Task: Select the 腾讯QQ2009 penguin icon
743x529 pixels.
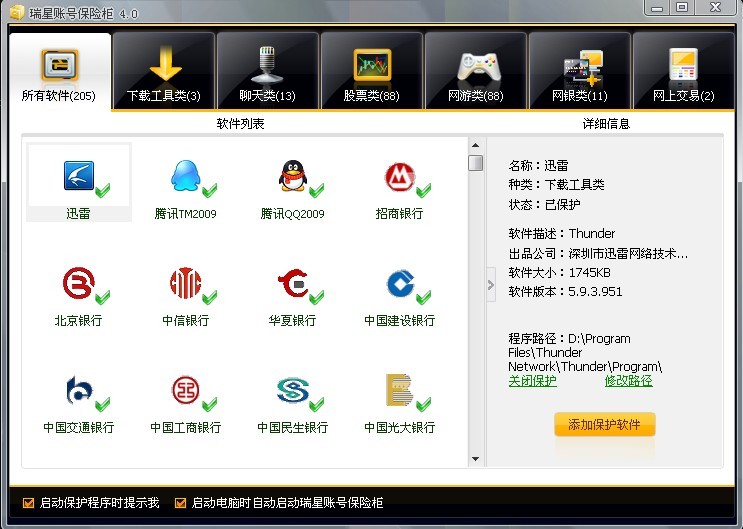Action: click(x=293, y=175)
